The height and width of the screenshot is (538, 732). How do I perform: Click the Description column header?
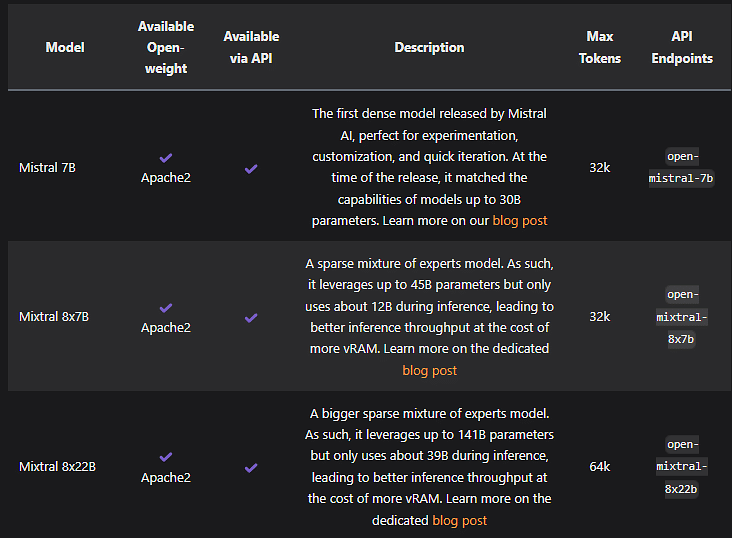point(429,47)
